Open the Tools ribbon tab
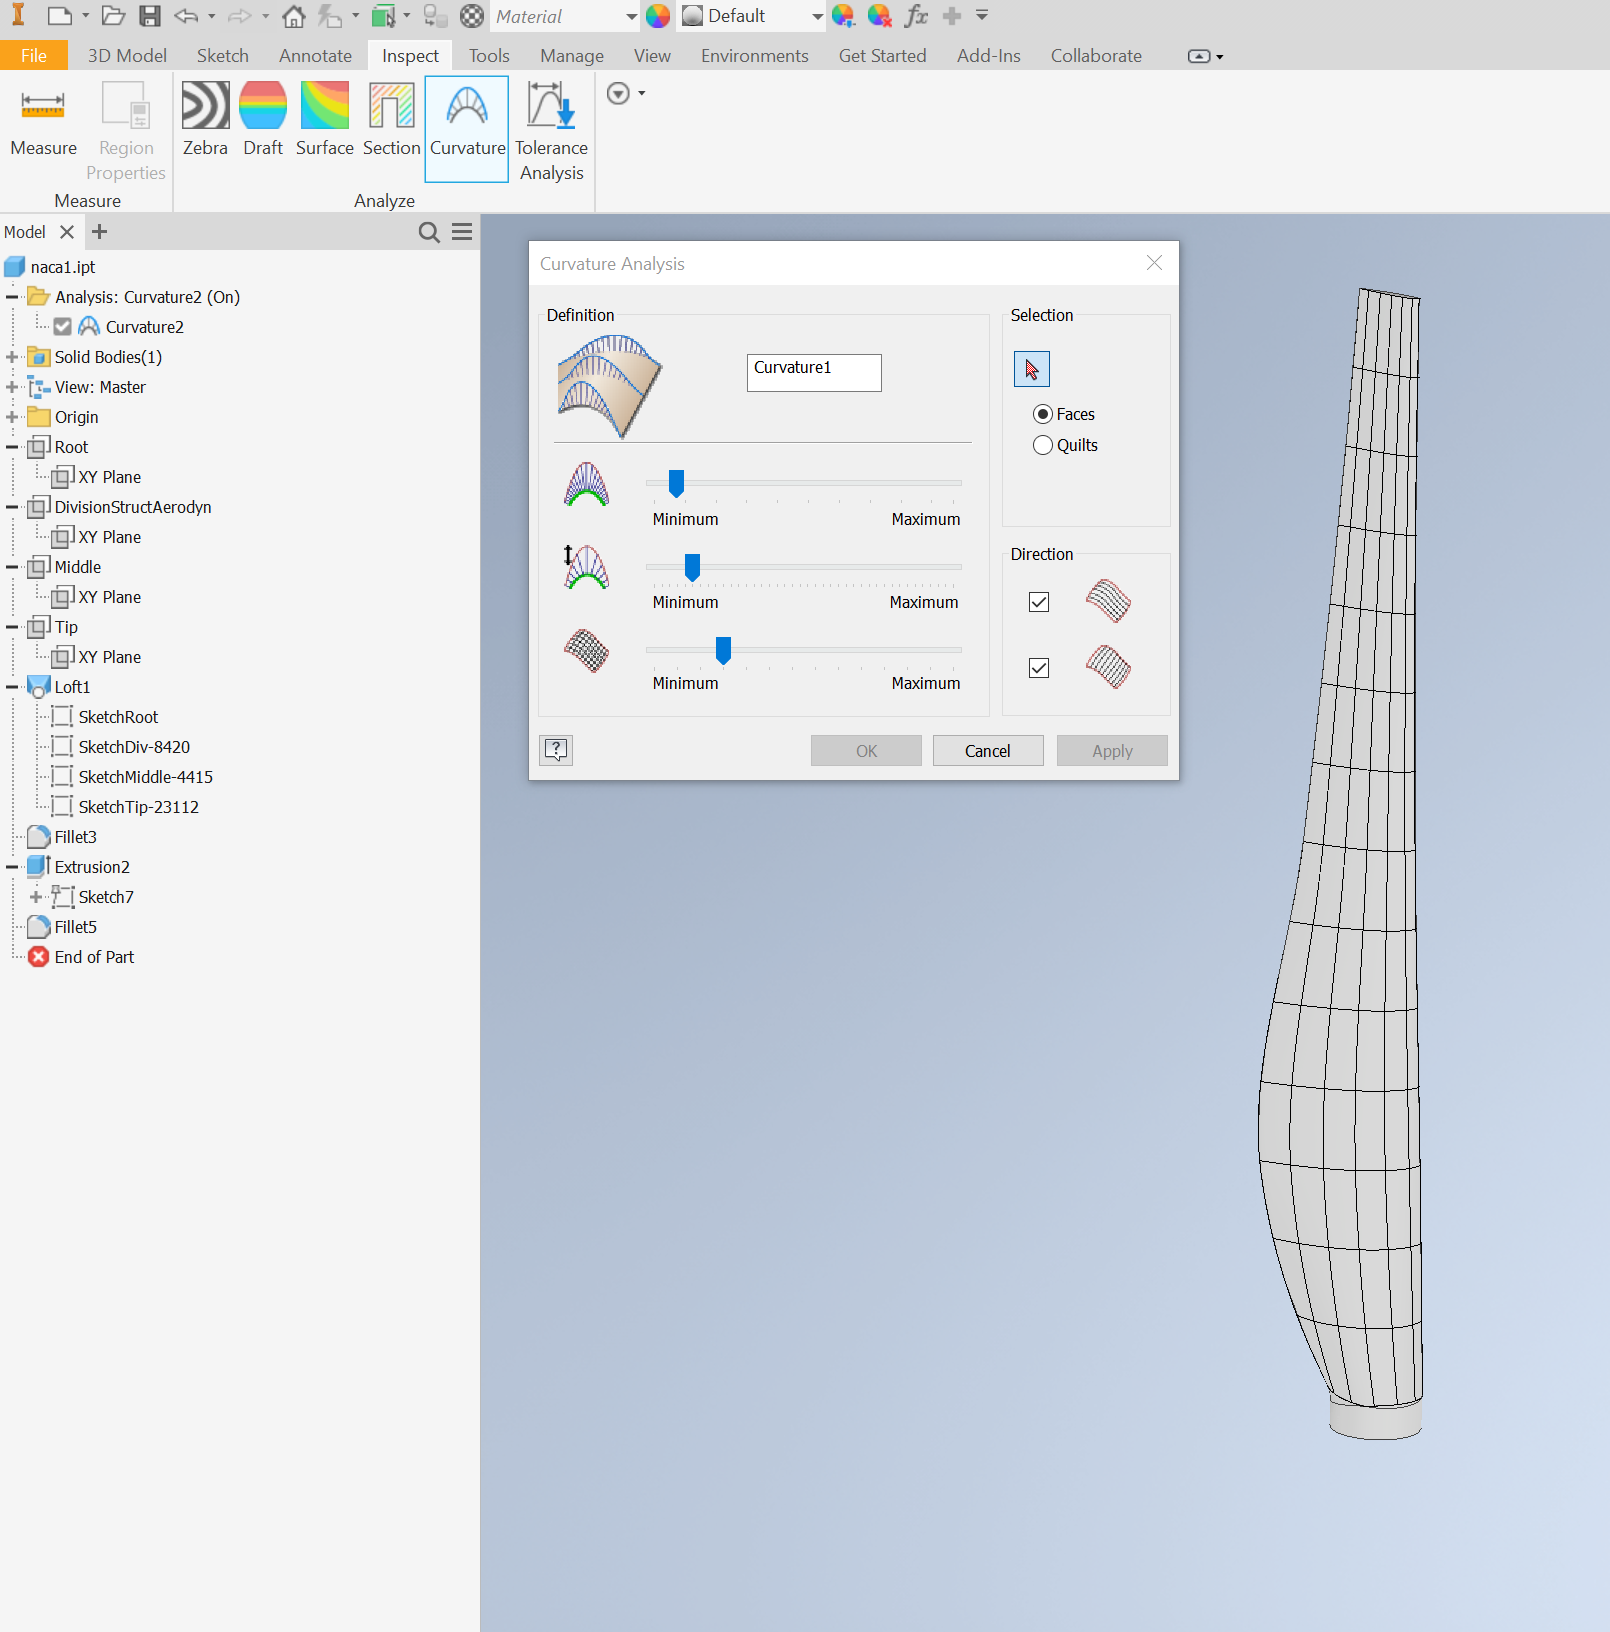Image resolution: width=1610 pixels, height=1632 pixels. [489, 56]
